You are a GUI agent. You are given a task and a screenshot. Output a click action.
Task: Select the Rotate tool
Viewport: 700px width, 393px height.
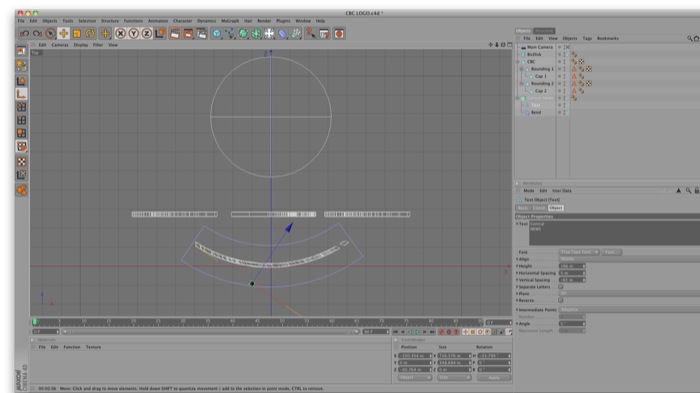click(x=90, y=33)
